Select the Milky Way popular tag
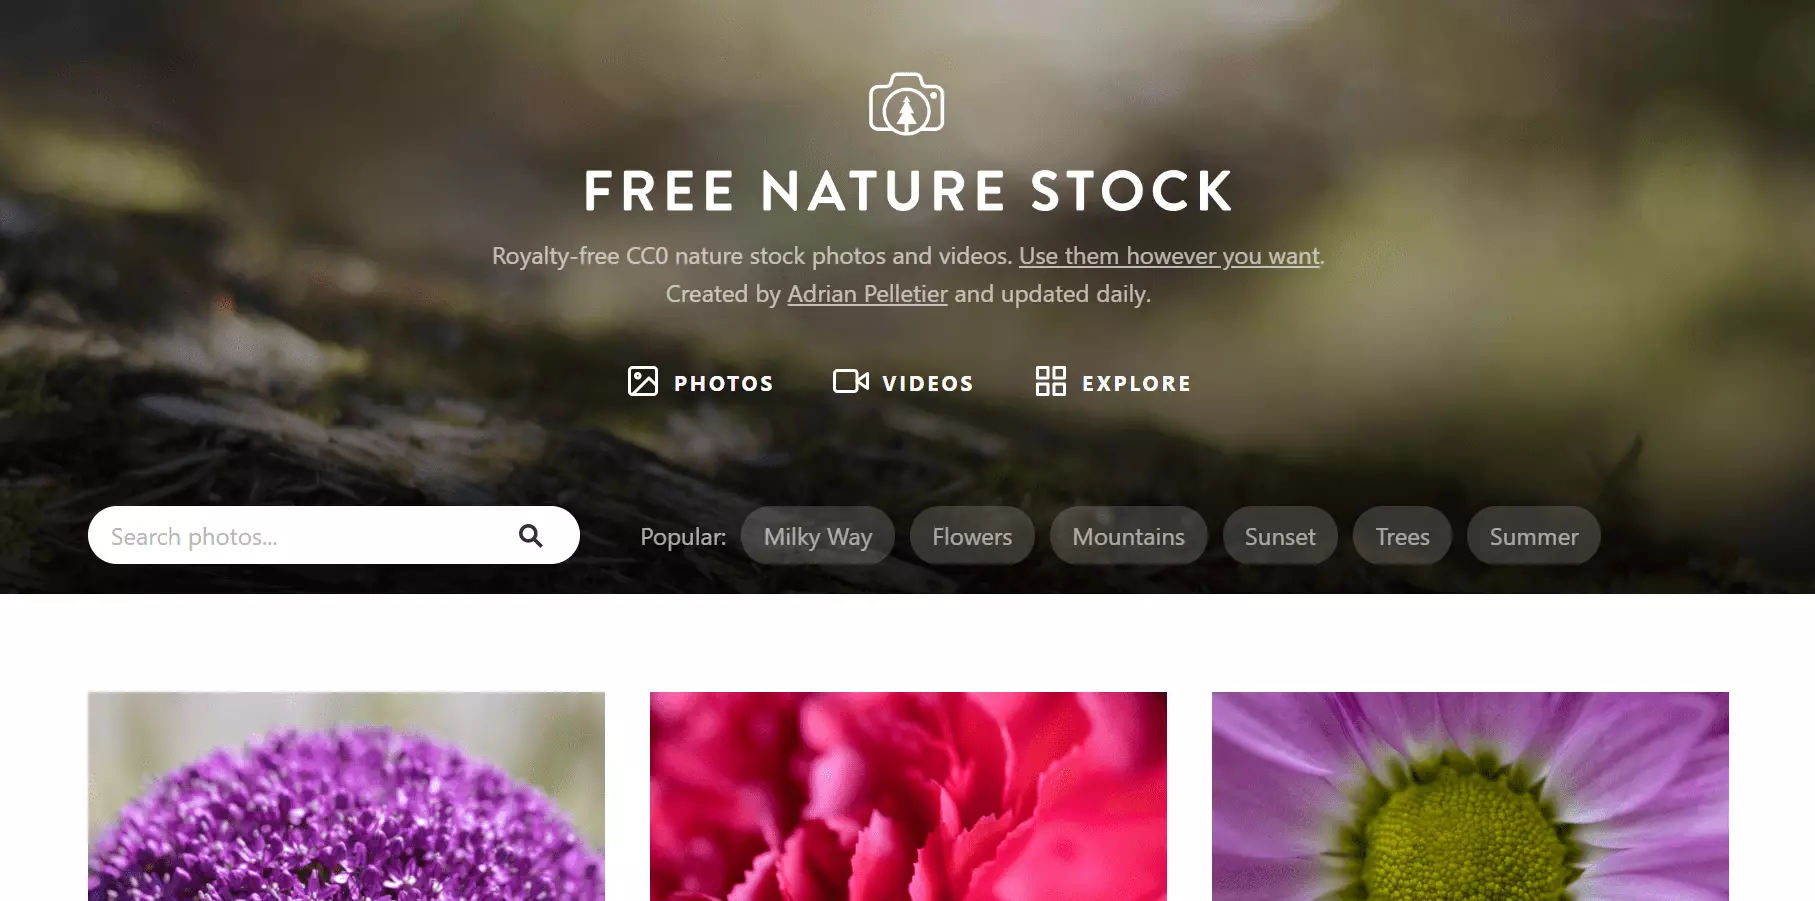The image size is (1815, 901). pyautogui.click(x=818, y=536)
